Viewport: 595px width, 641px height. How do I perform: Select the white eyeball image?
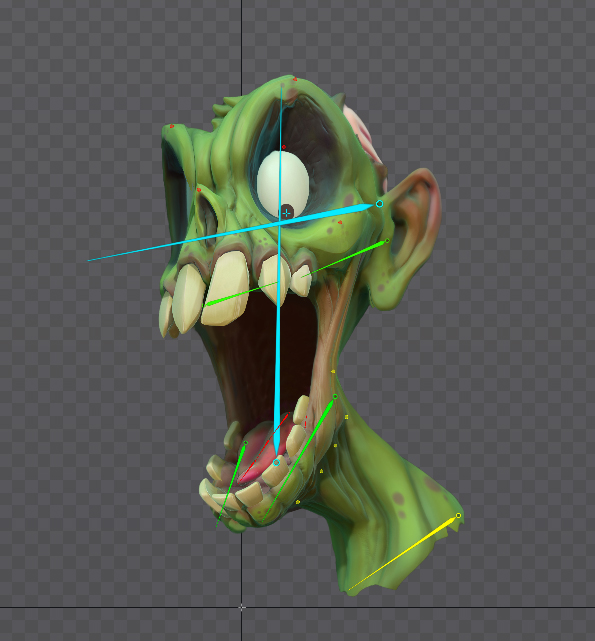[x=283, y=184]
